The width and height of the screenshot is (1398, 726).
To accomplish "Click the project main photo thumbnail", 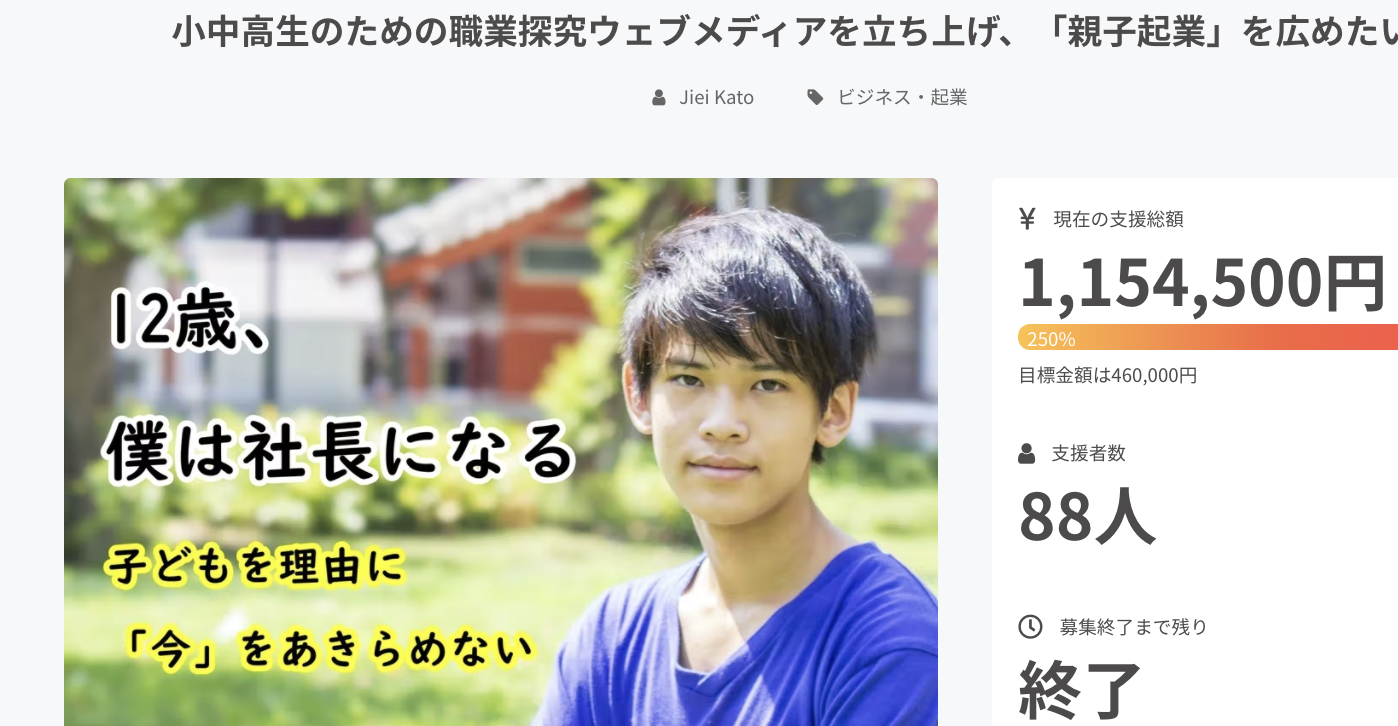I will 501,452.
